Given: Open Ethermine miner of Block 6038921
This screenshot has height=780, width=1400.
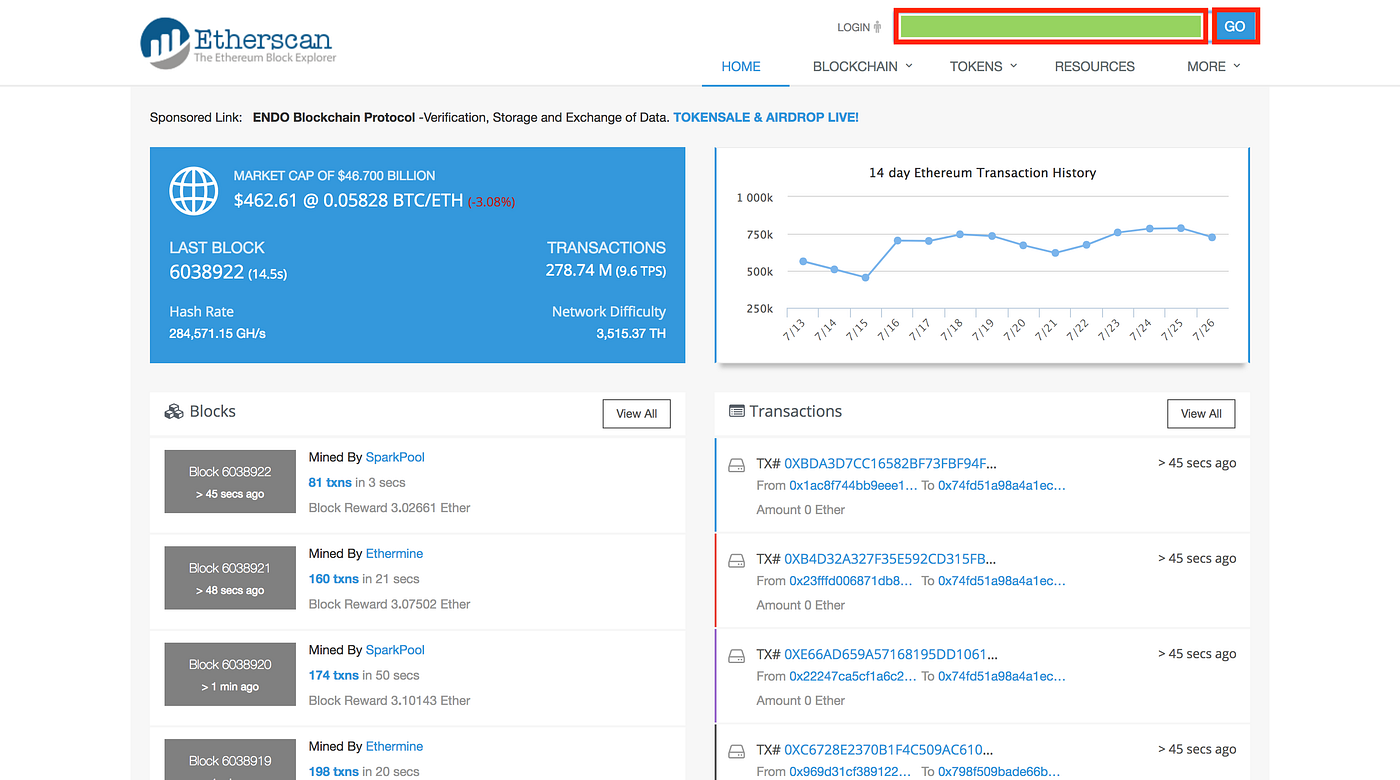Looking at the screenshot, I should pos(395,553).
